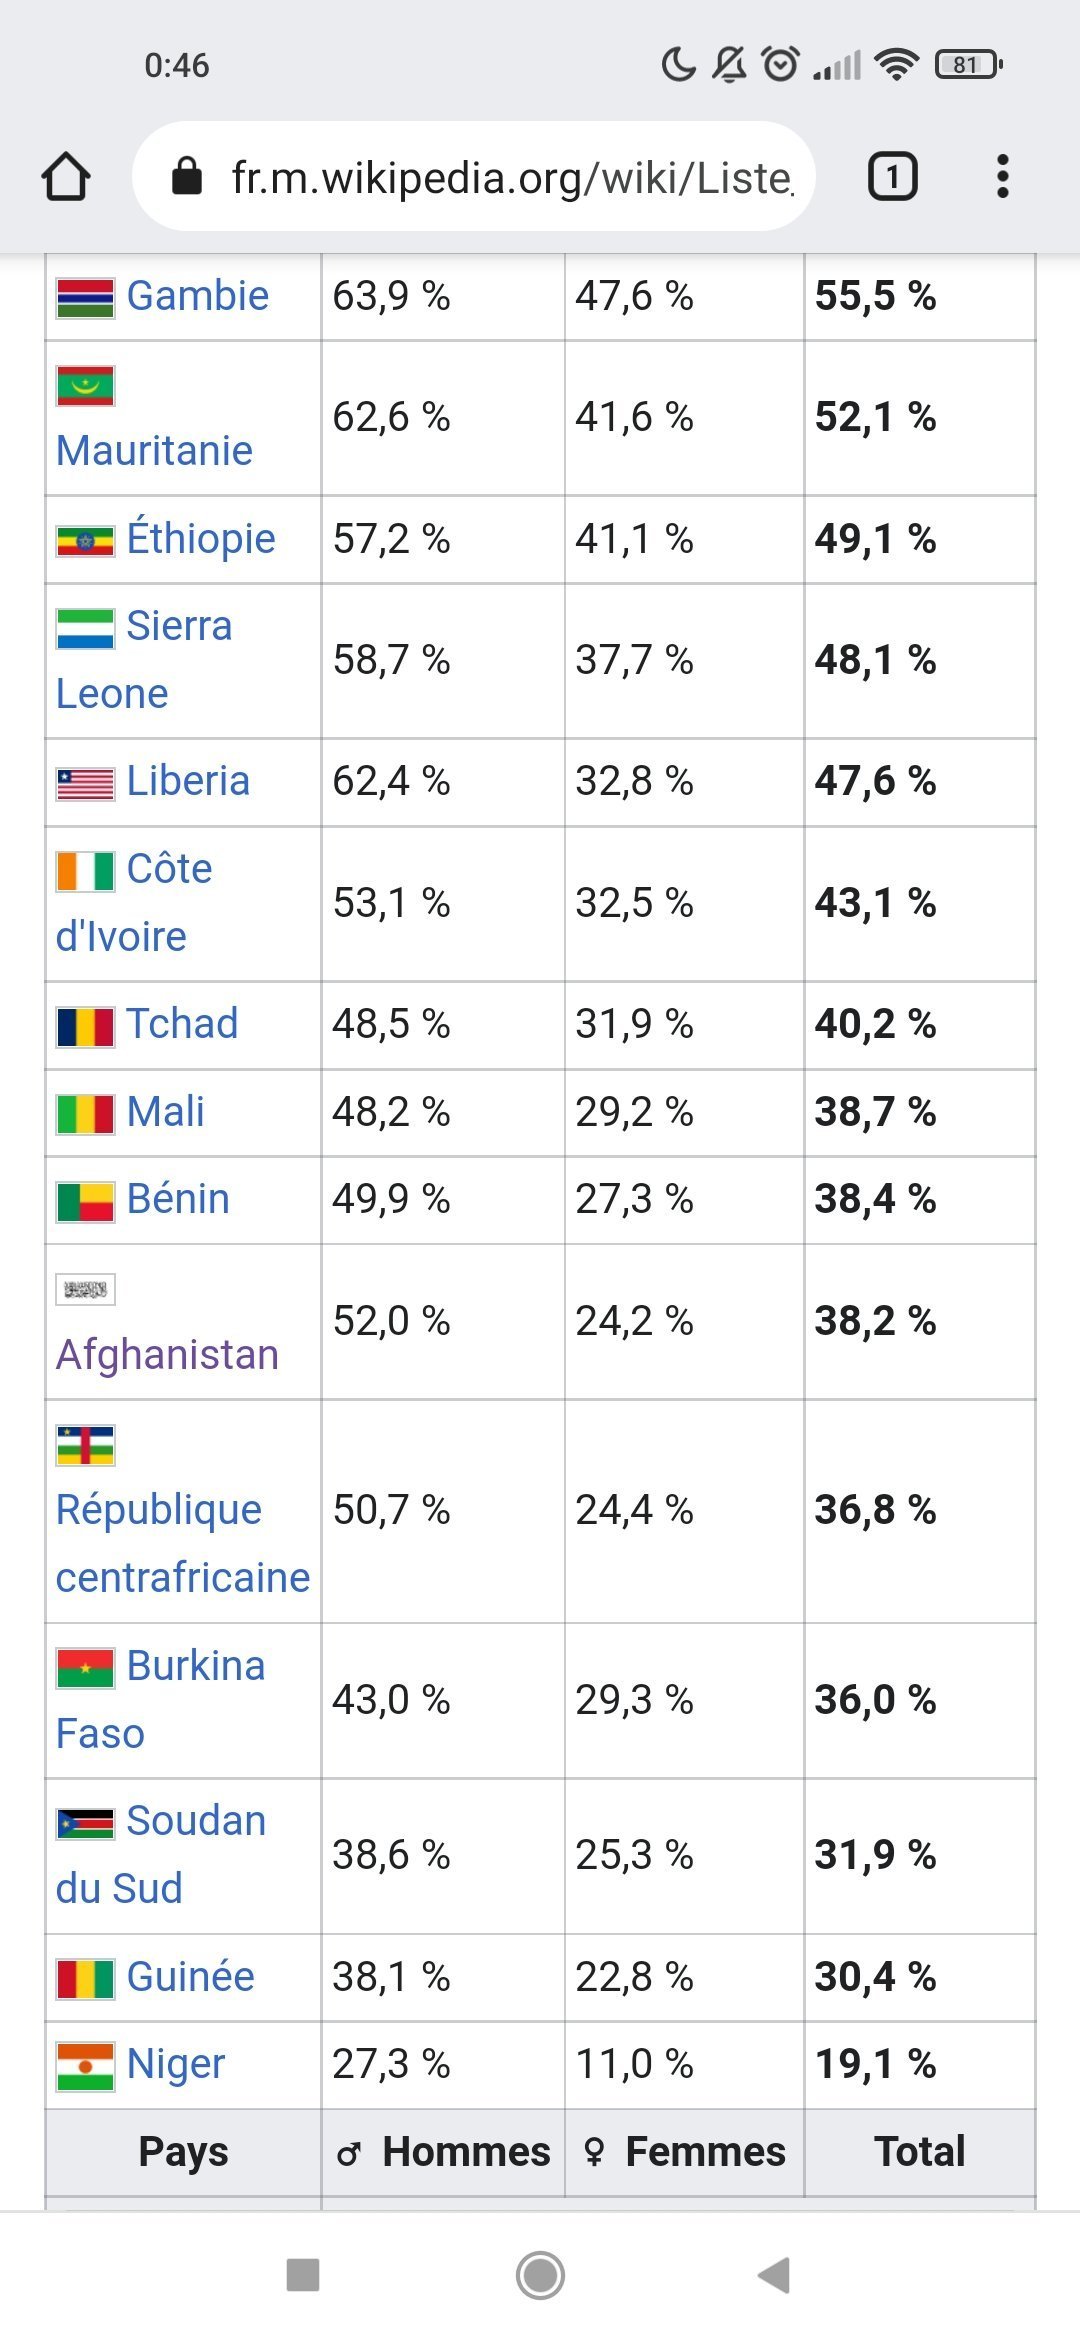Open the Mauritanie article link
The height and width of the screenshot is (2340, 1080).
coord(154,450)
